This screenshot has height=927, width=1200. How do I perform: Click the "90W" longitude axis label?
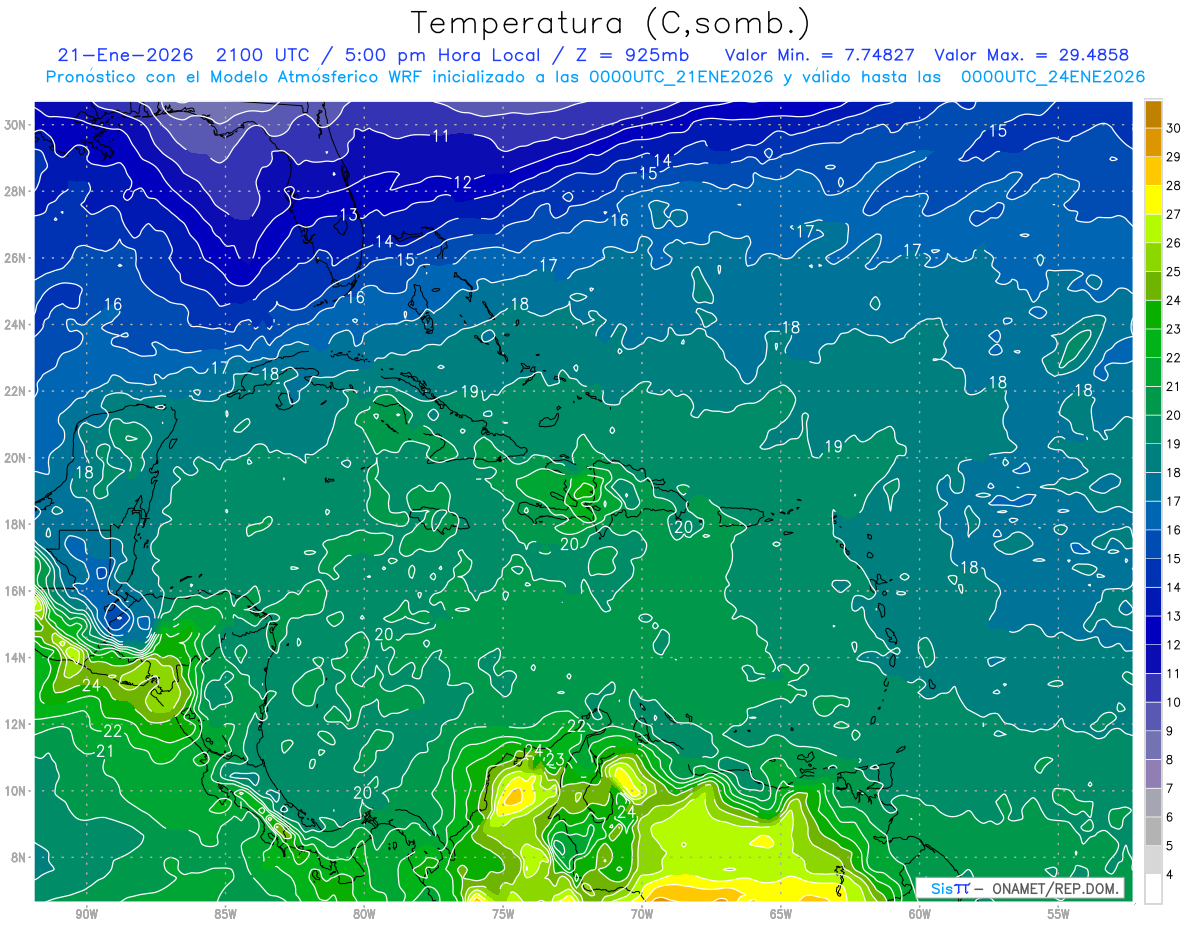(x=87, y=914)
